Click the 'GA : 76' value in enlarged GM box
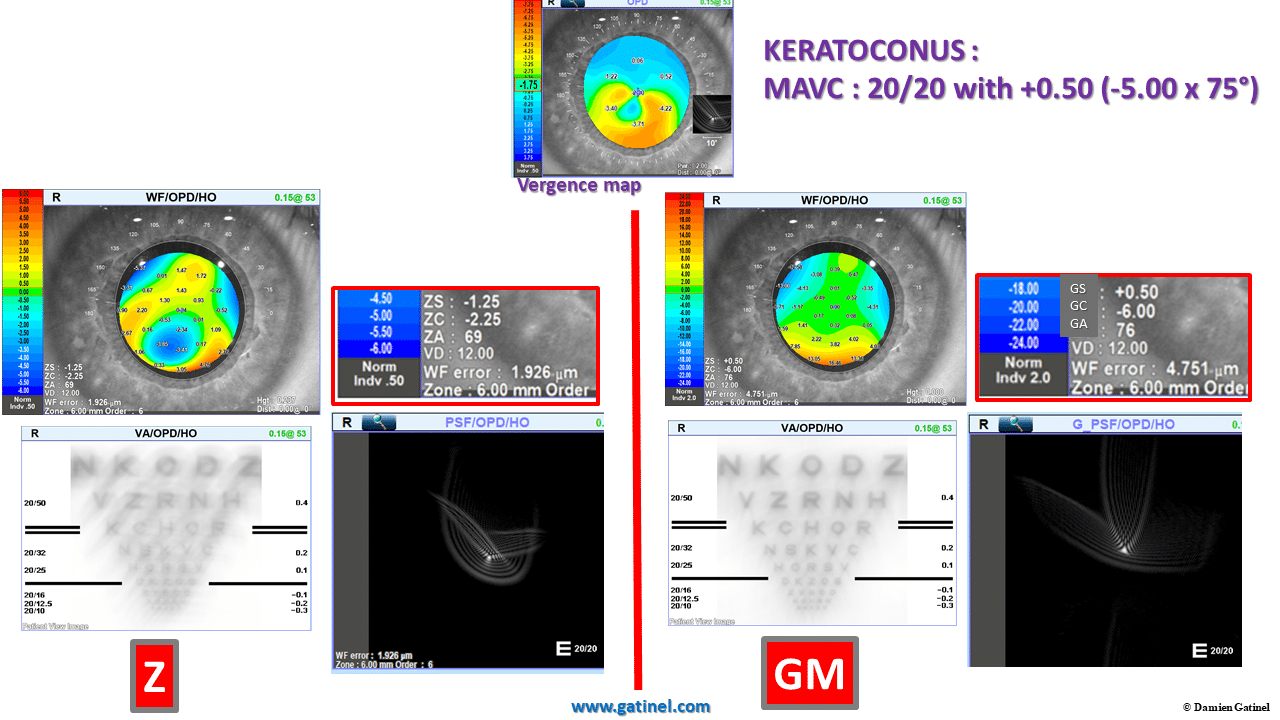Image resolution: width=1280 pixels, height=720 pixels. point(1102,328)
